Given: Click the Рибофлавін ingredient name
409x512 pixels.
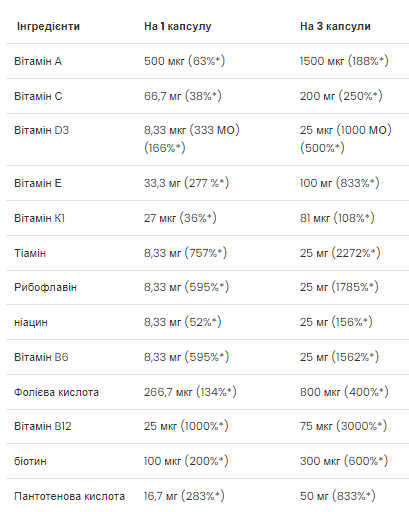Looking at the screenshot, I should point(45,287).
